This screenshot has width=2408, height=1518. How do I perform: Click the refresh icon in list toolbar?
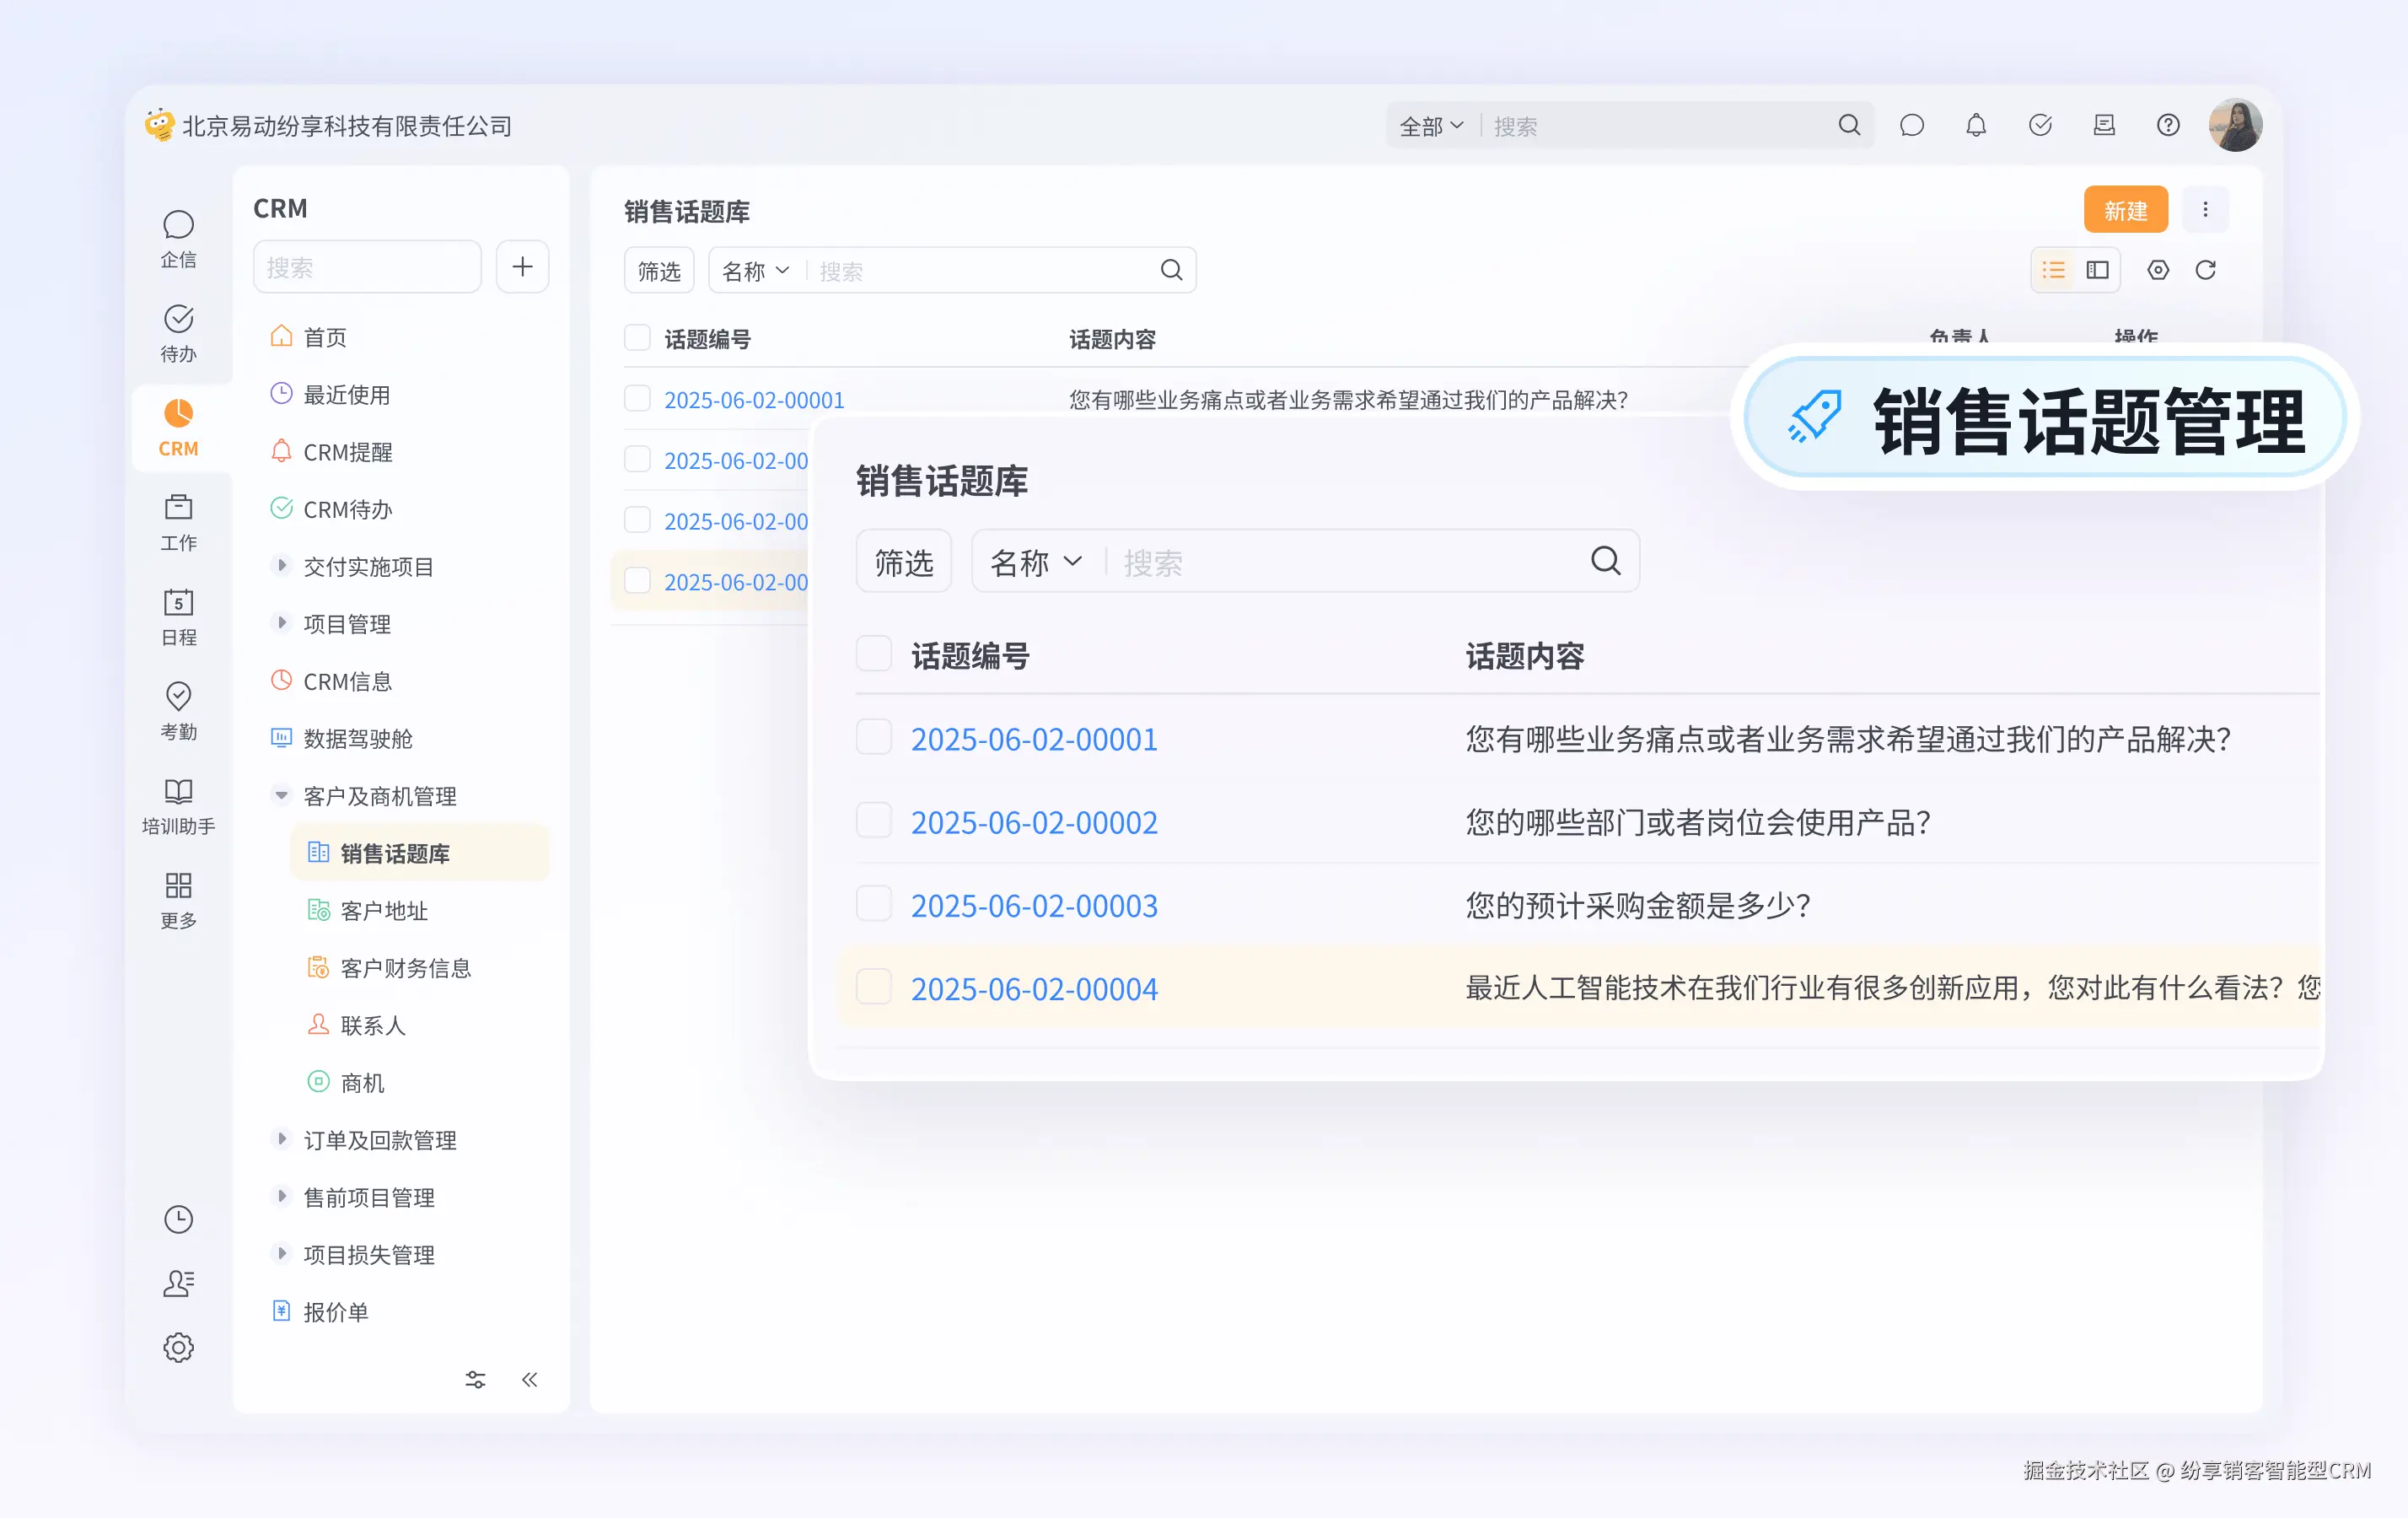(2205, 270)
